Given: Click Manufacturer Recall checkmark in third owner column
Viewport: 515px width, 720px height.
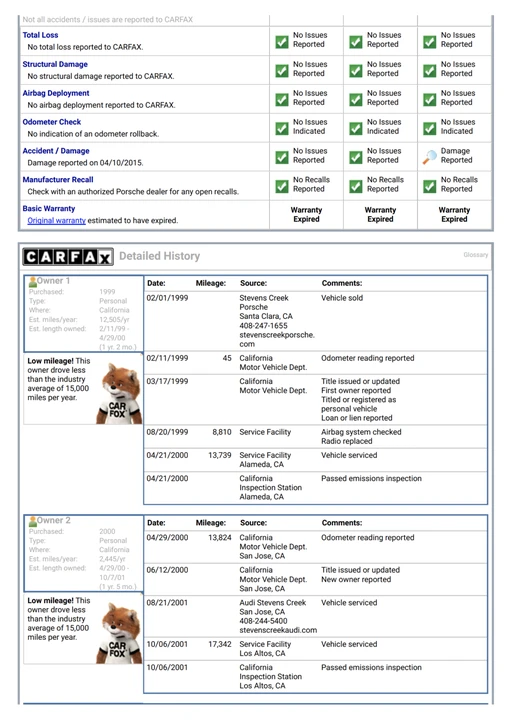Looking at the screenshot, I should point(430,186).
